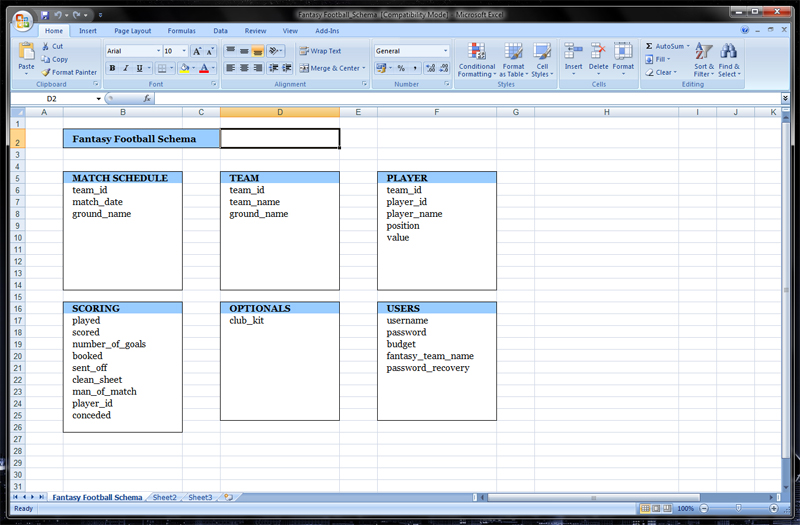Open the Formulas ribbon tab
The width and height of the screenshot is (800, 525).
click(x=182, y=31)
